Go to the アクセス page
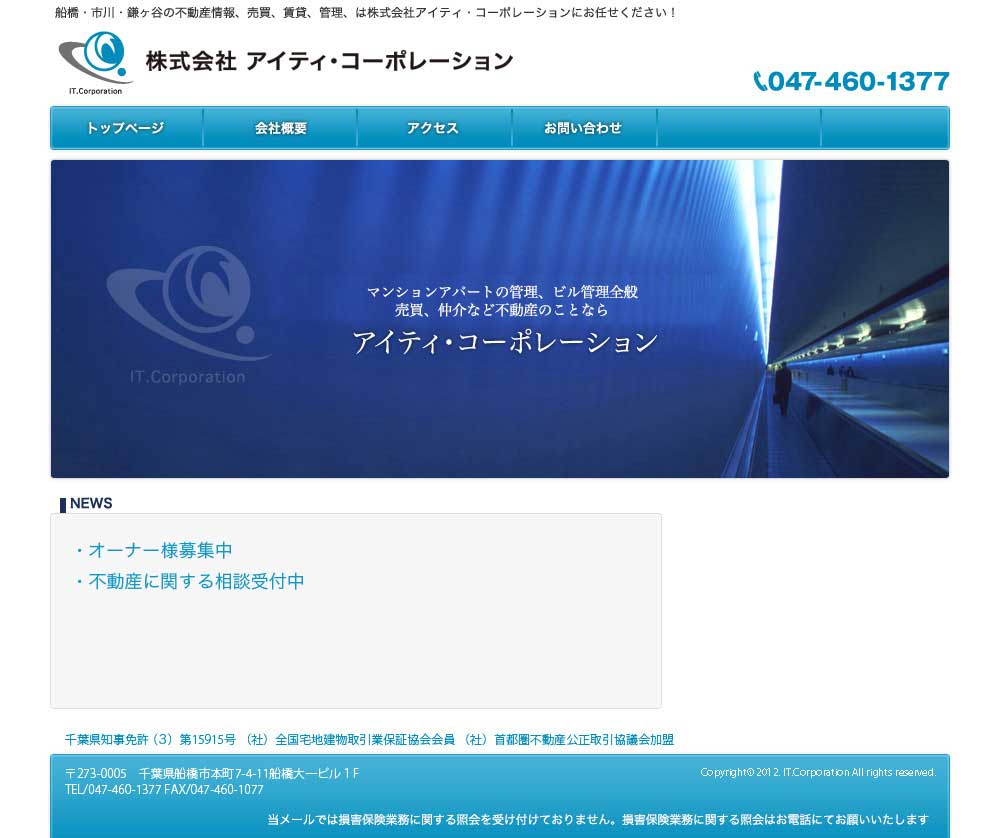This screenshot has height=838, width=1000. click(x=434, y=128)
